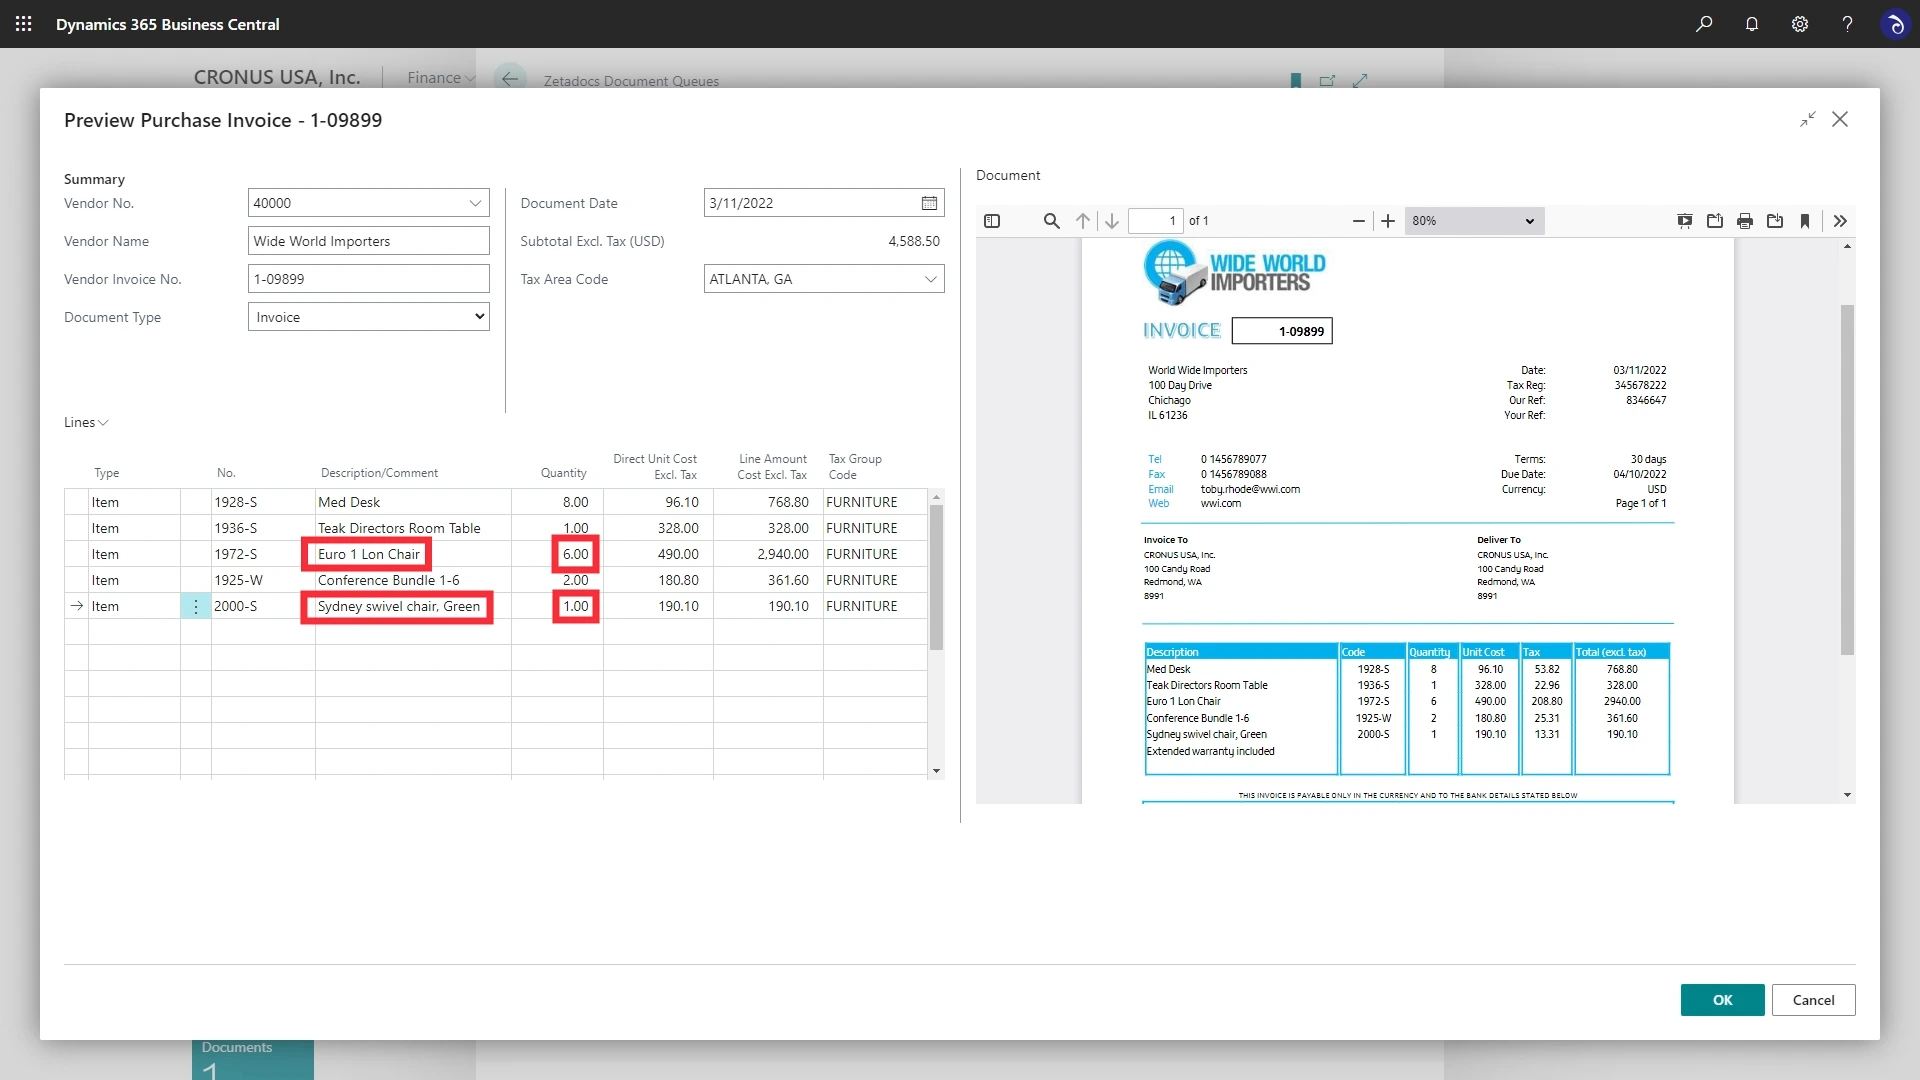This screenshot has height=1080, width=1920.
Task: Click unit cost 490.00
Action: pos(658,554)
